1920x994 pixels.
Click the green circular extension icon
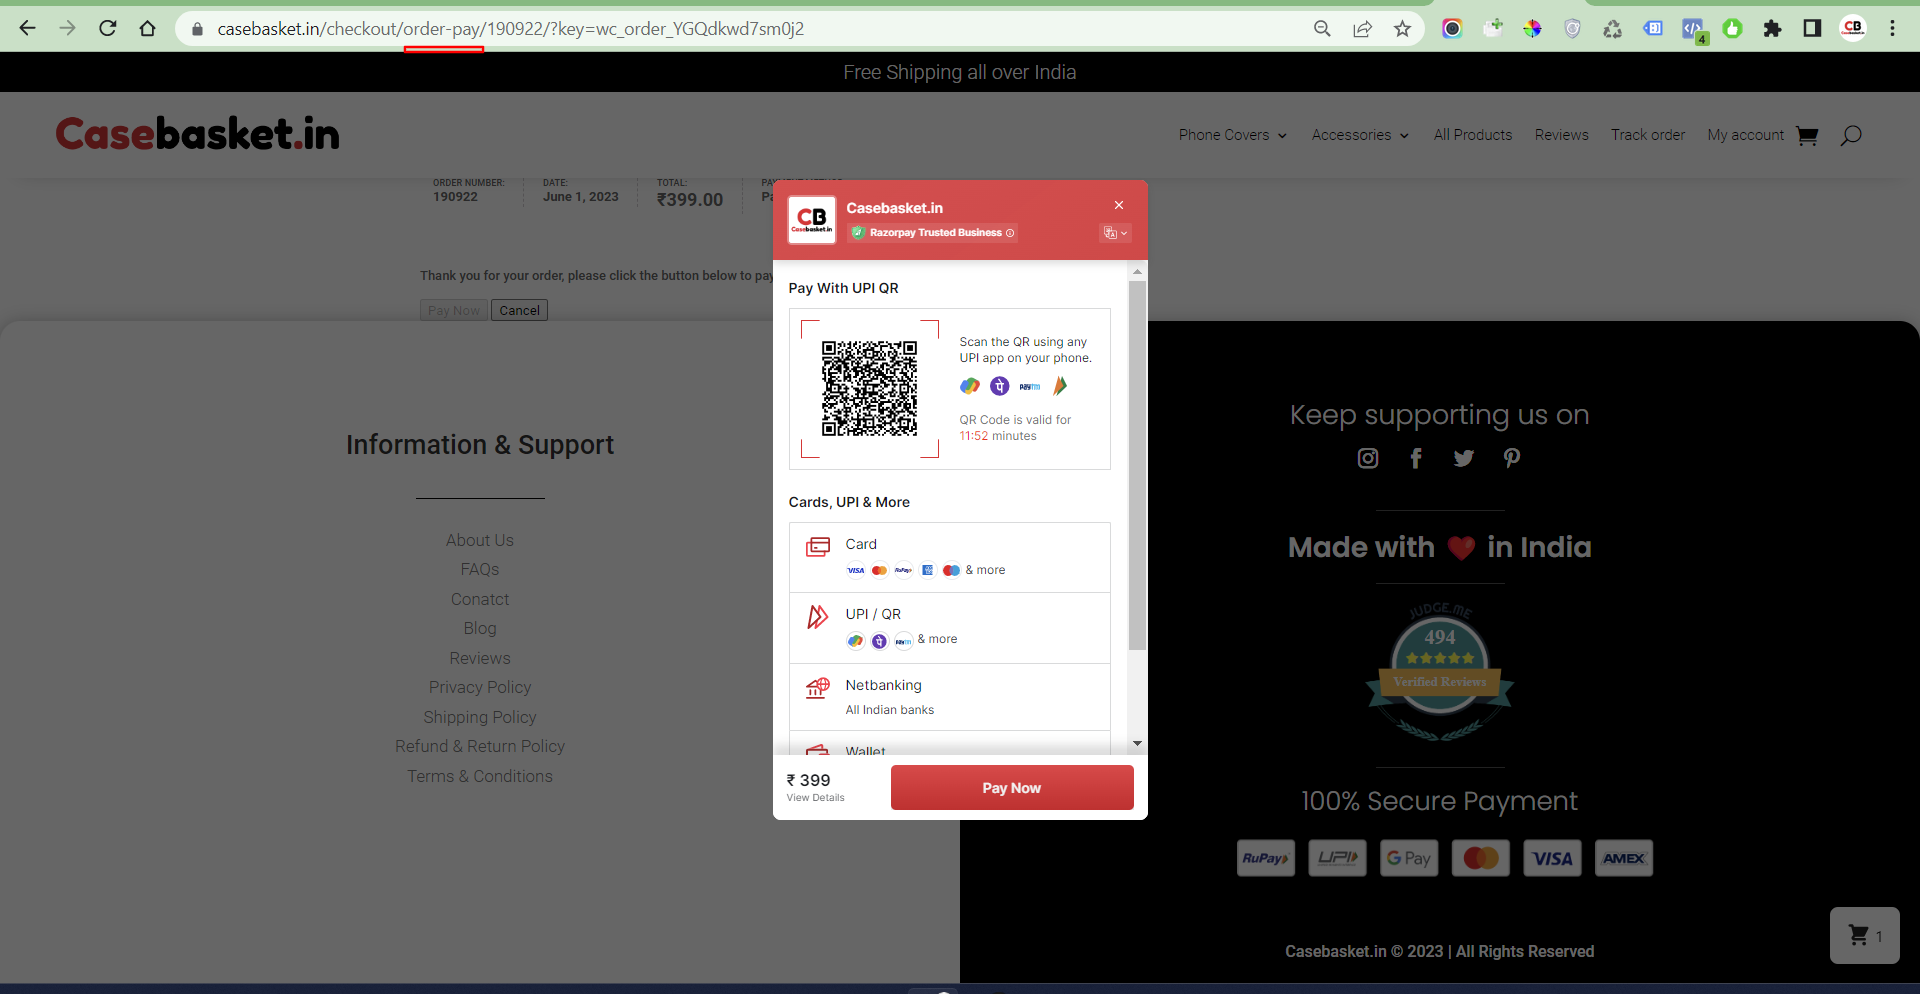click(x=1733, y=29)
